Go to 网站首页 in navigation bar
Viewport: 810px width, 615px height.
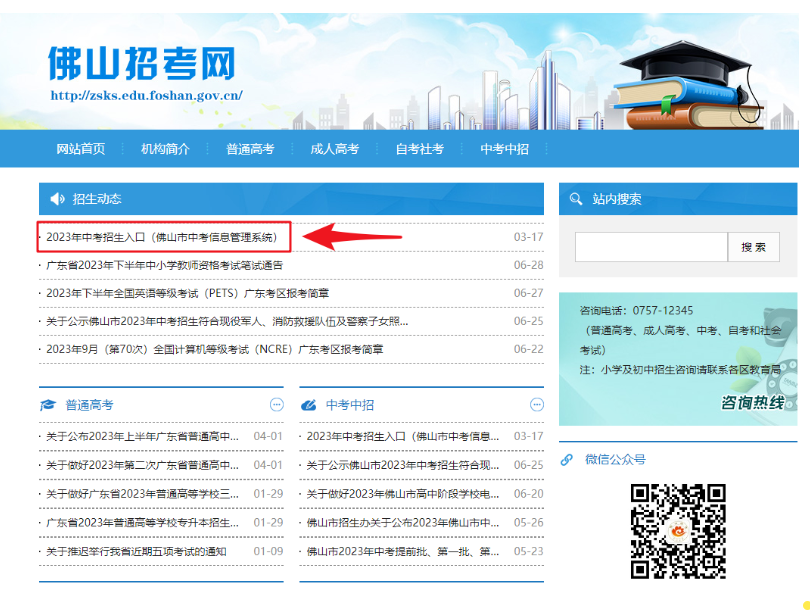pyautogui.click(x=80, y=149)
